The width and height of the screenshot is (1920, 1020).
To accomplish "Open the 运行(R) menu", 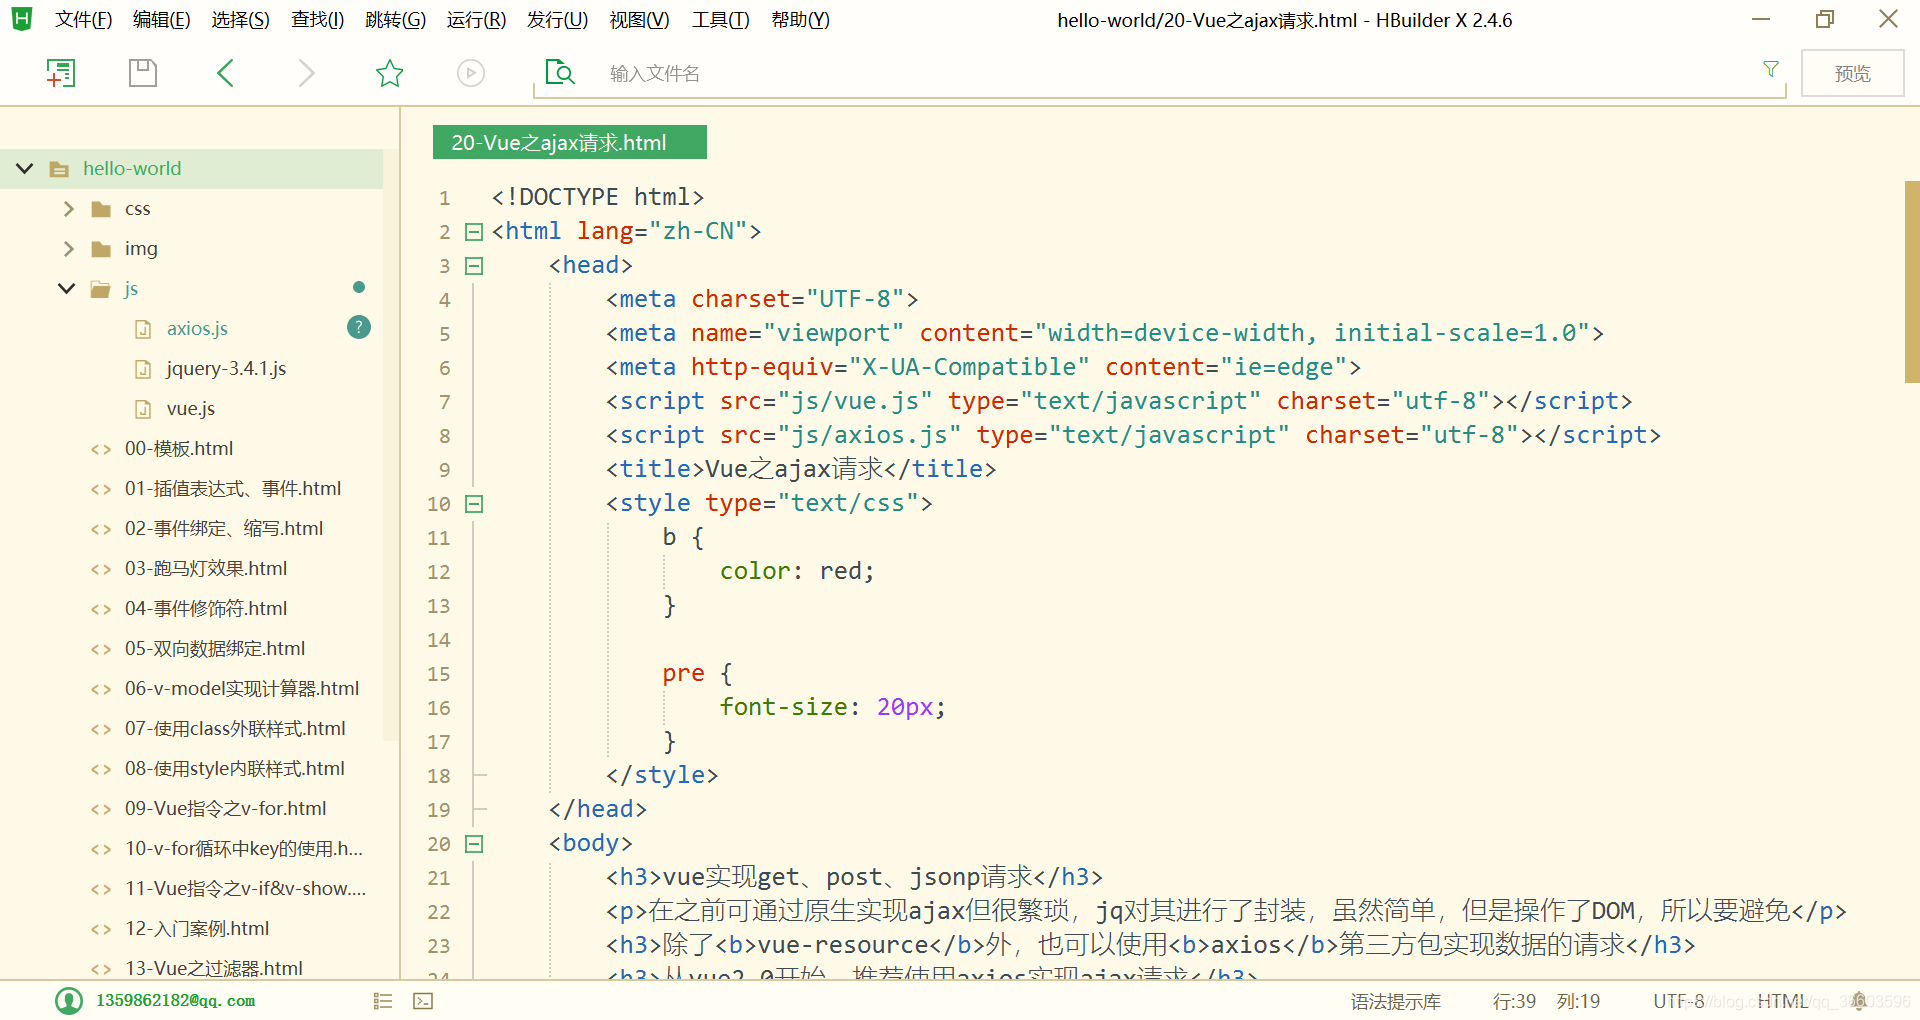I will point(476,20).
